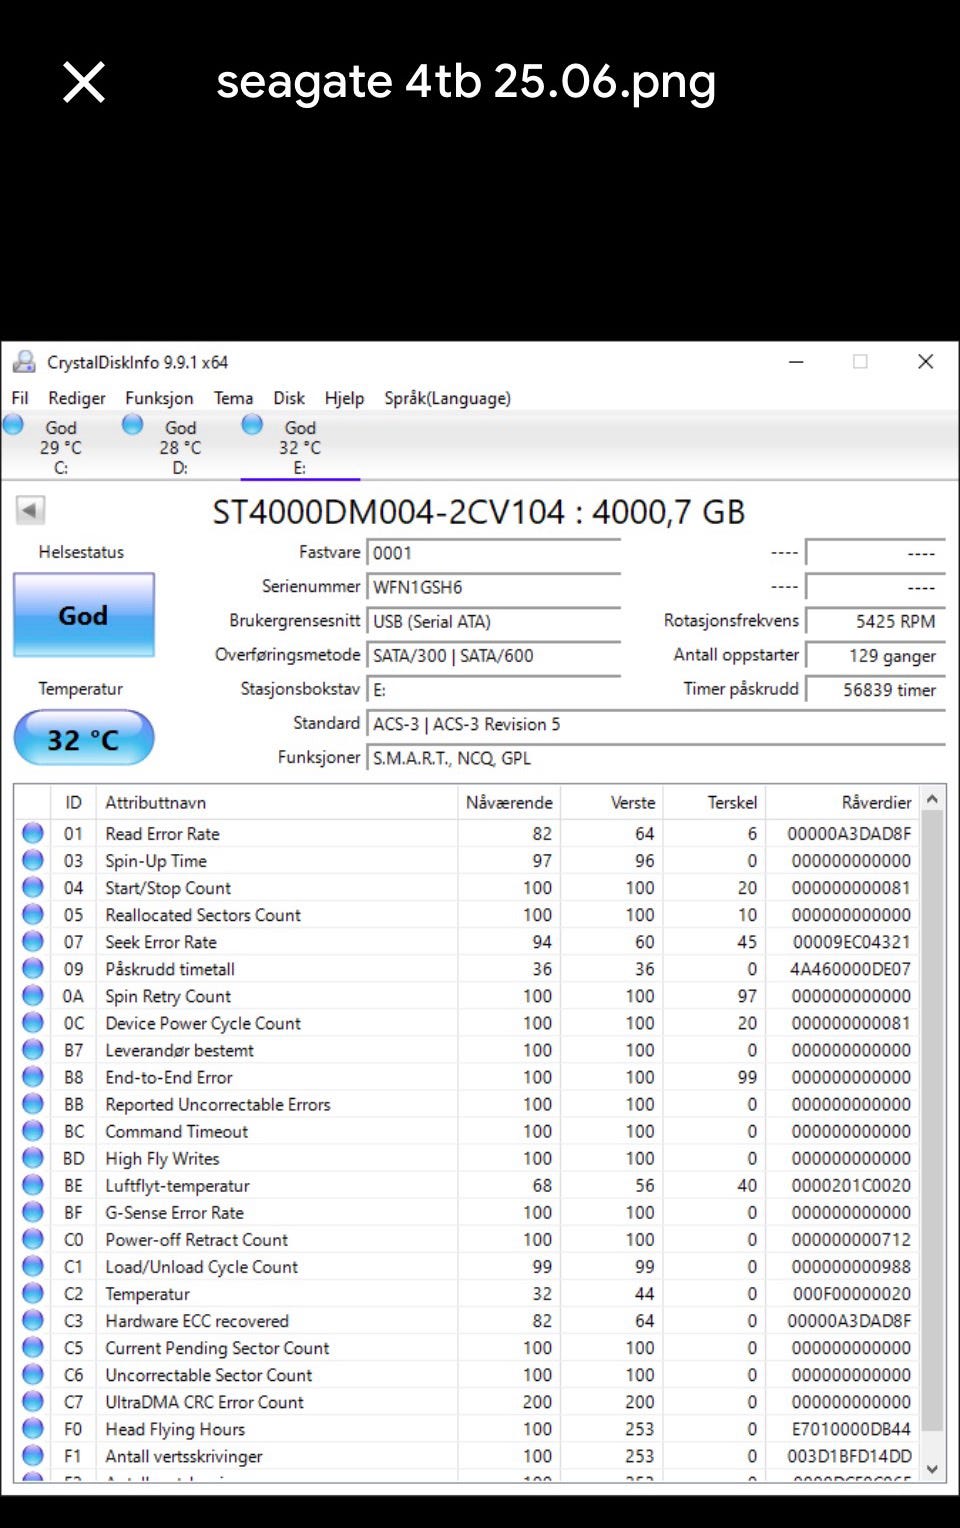Click the Overføringsmetode field SATA/300 | SATA/600
960x1528 pixels.
(494, 655)
